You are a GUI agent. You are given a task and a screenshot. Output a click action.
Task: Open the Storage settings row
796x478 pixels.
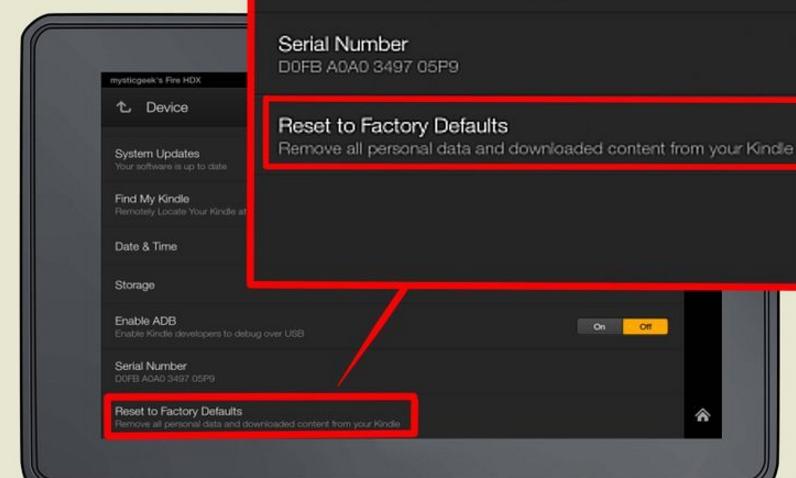point(175,285)
